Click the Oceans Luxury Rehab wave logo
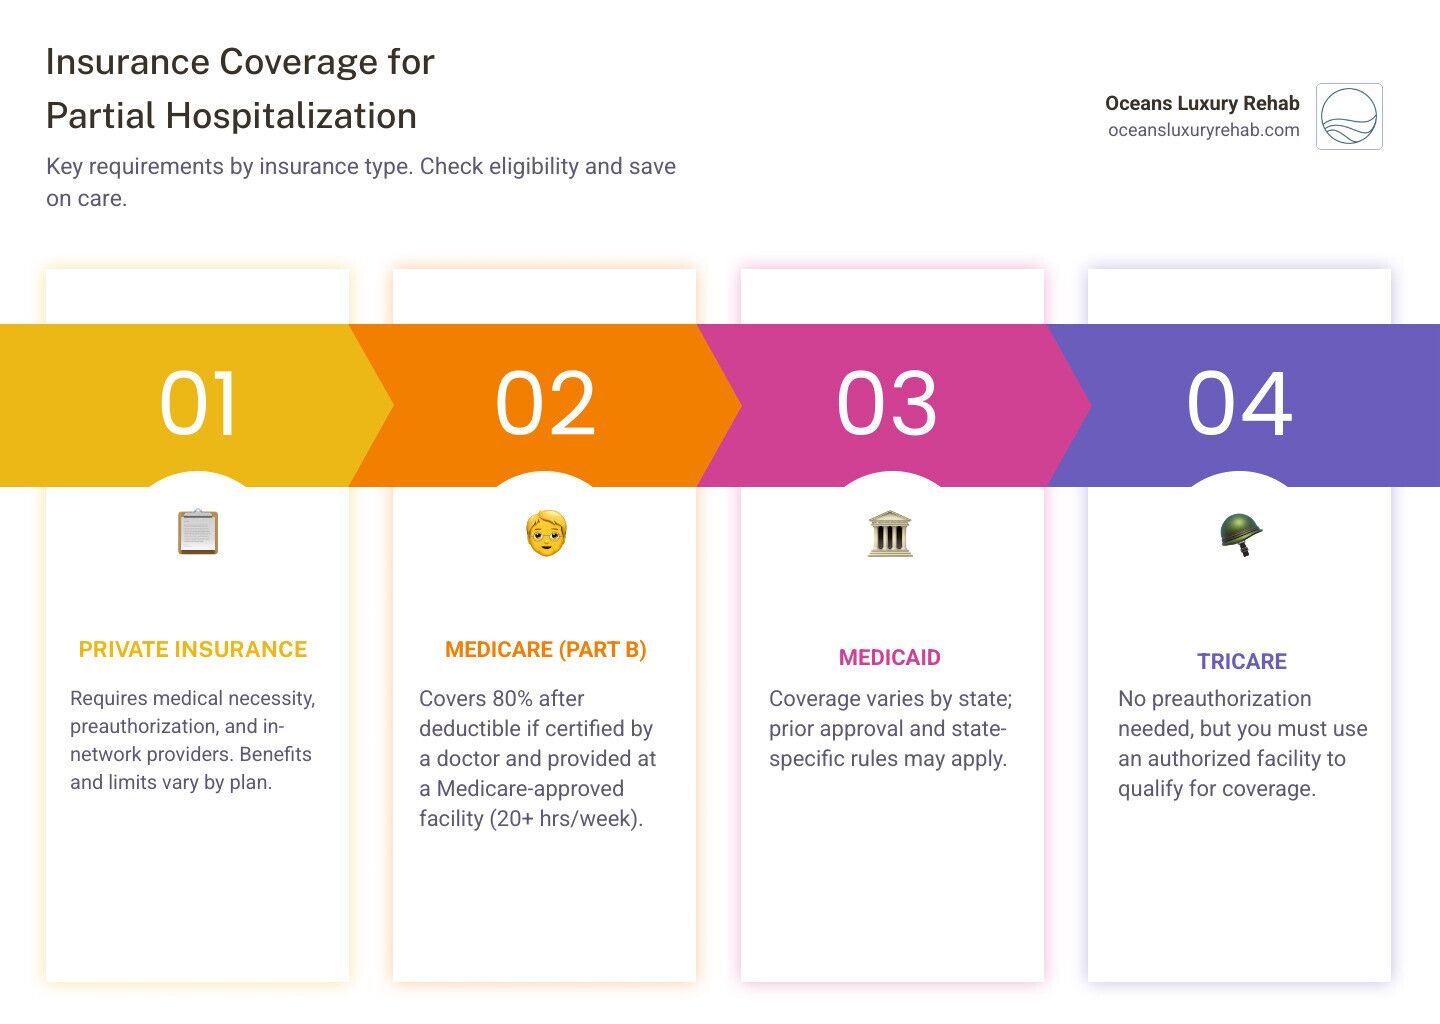Screen dimensions: 1440x1024 coord(1349,117)
